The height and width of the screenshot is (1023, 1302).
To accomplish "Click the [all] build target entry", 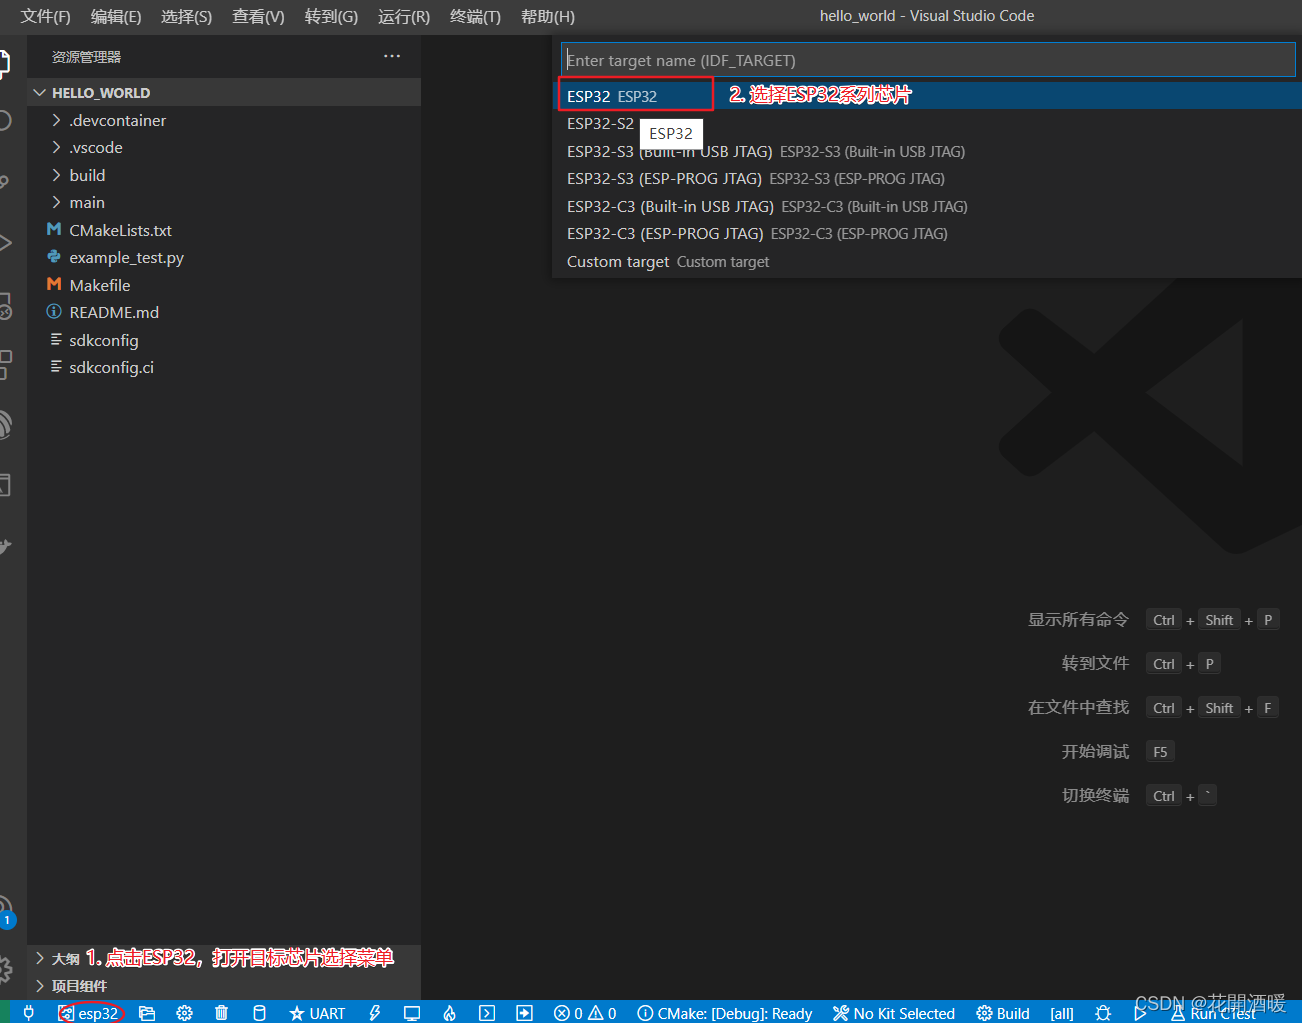I will coord(1062,1013).
